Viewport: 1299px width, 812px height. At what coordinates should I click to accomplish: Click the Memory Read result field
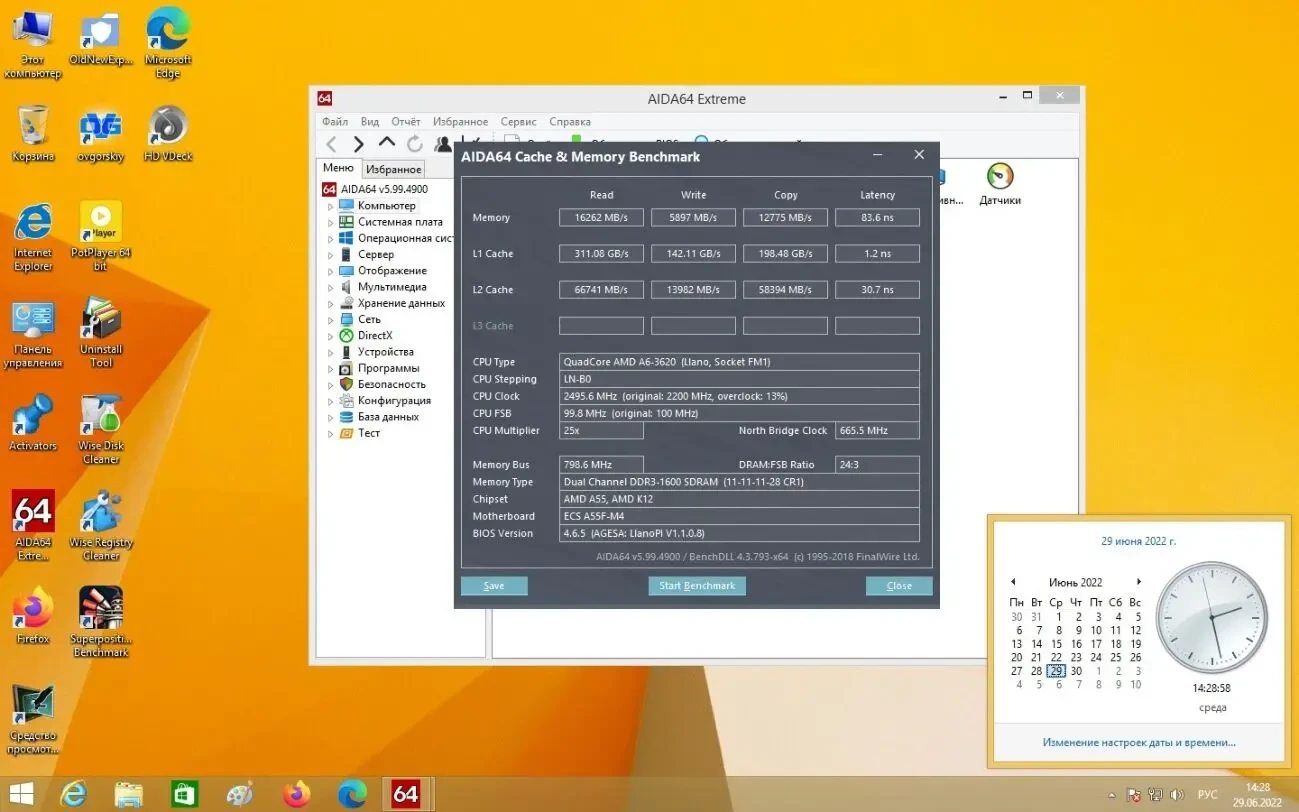click(x=601, y=218)
